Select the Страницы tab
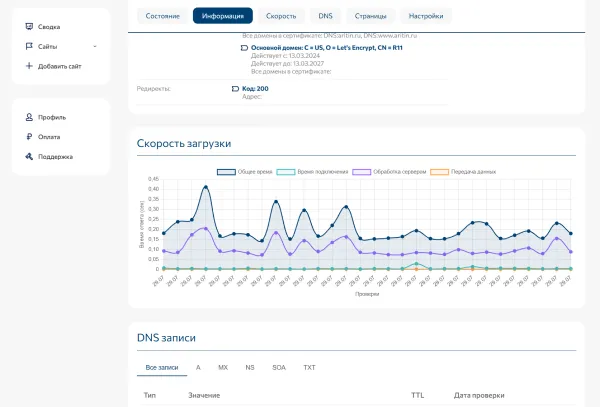 (370, 16)
